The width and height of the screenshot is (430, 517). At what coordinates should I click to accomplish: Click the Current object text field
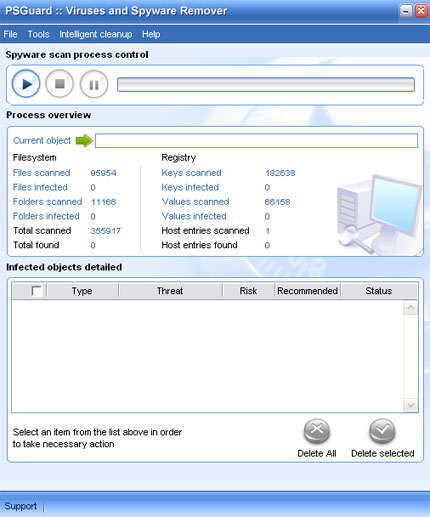(256, 140)
